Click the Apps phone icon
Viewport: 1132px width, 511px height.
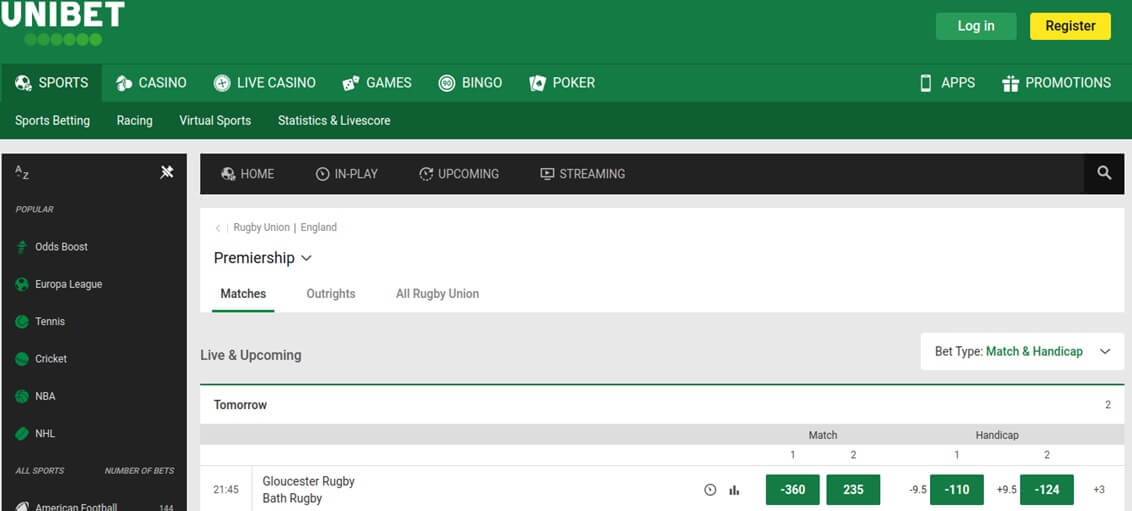click(926, 83)
